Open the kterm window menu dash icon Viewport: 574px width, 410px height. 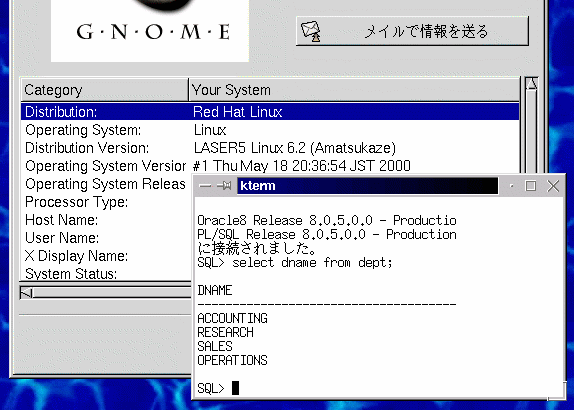205,186
